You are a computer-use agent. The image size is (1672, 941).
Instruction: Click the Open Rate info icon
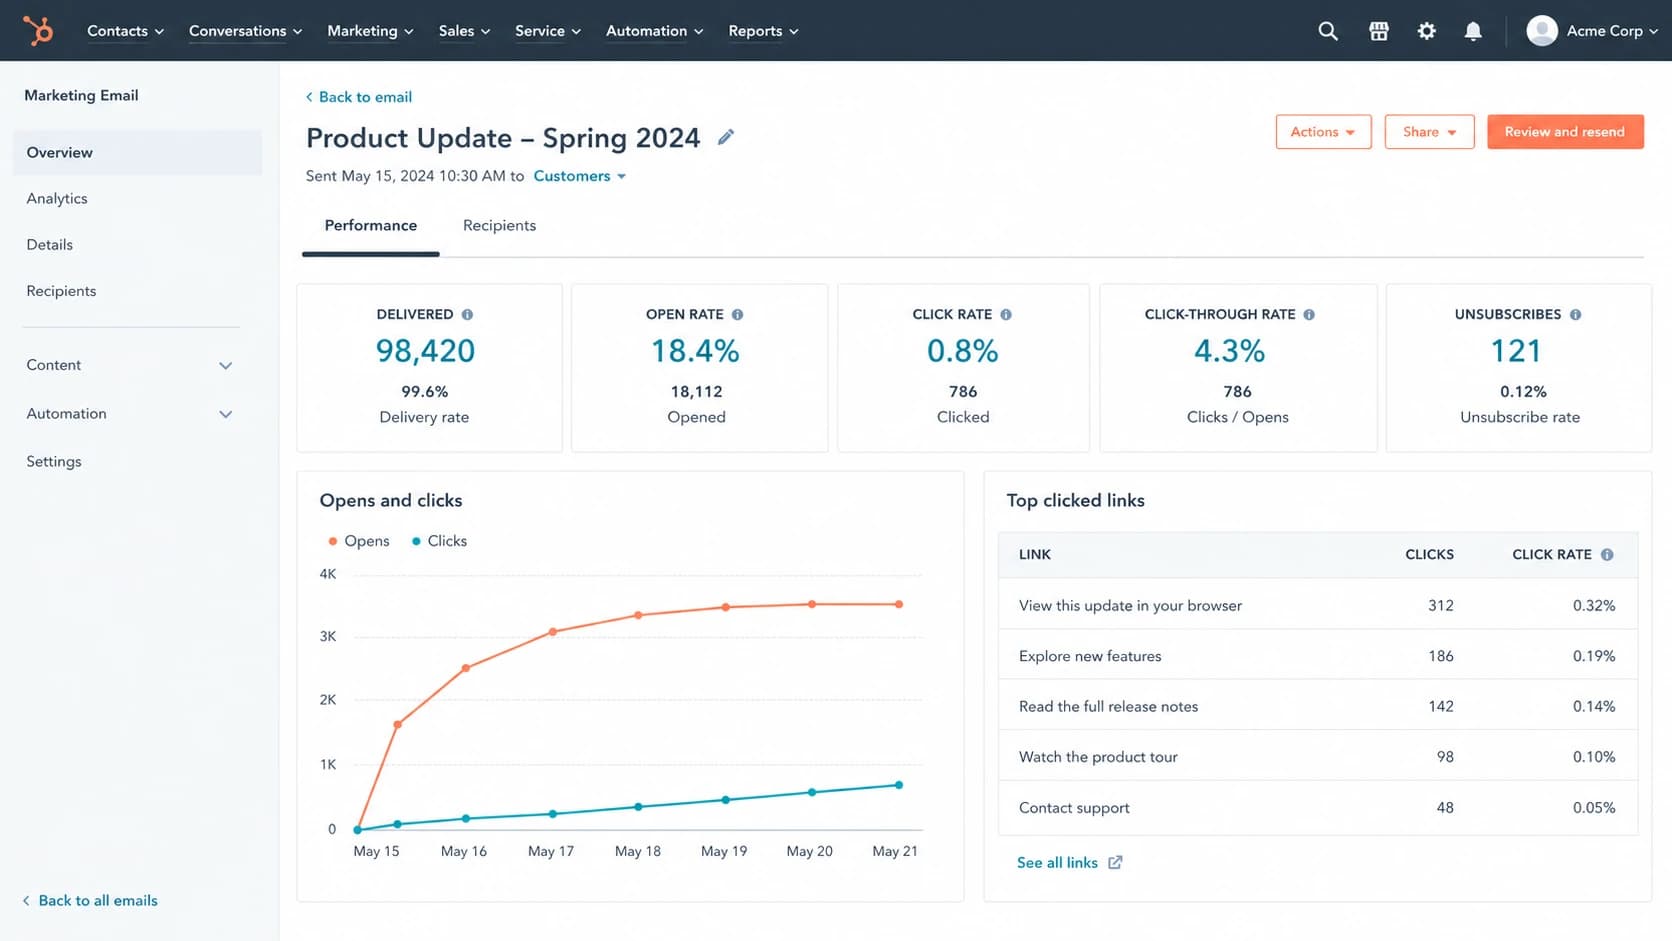pos(737,314)
